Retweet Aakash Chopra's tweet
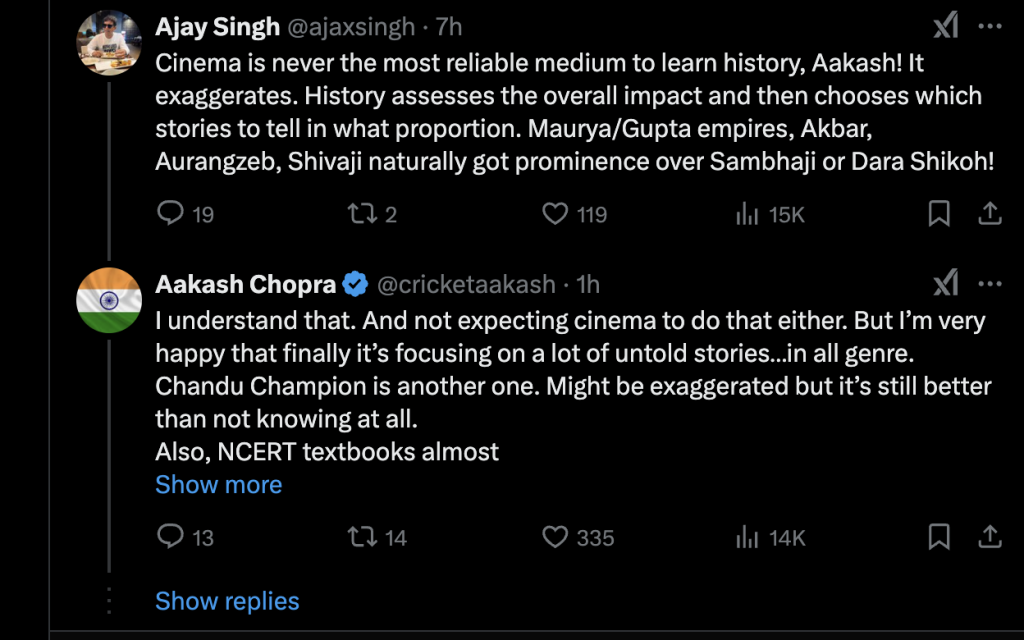Viewport: 1024px width, 640px height. pos(360,537)
